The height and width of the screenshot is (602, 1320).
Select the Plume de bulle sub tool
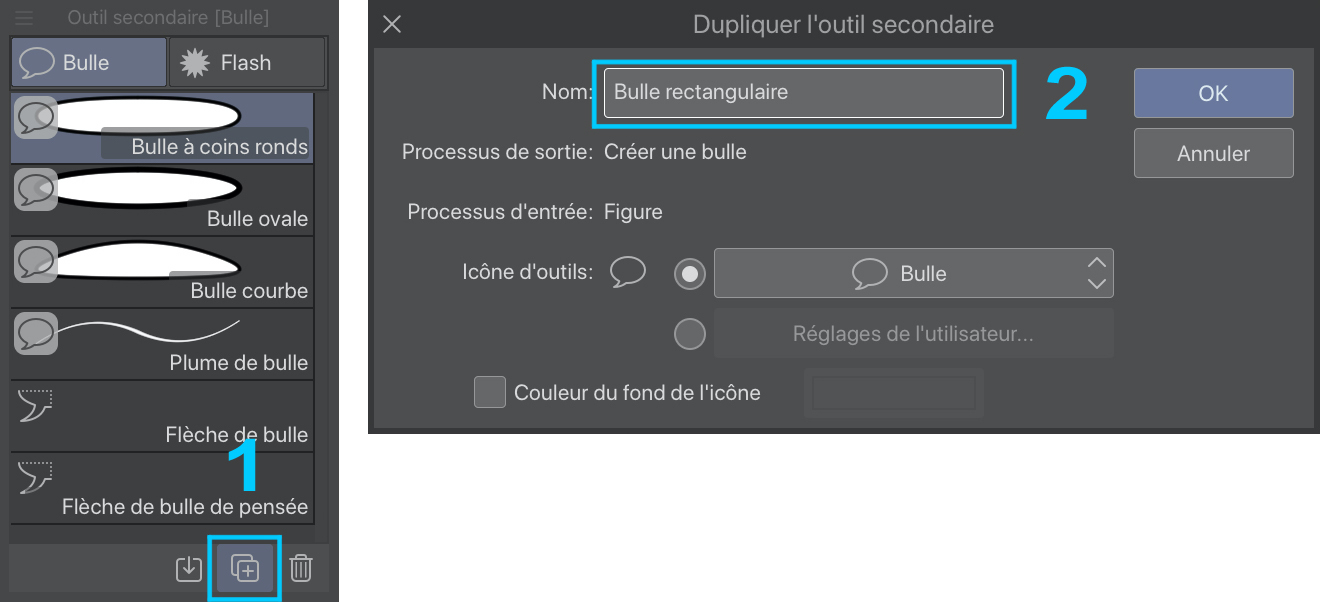[162, 344]
